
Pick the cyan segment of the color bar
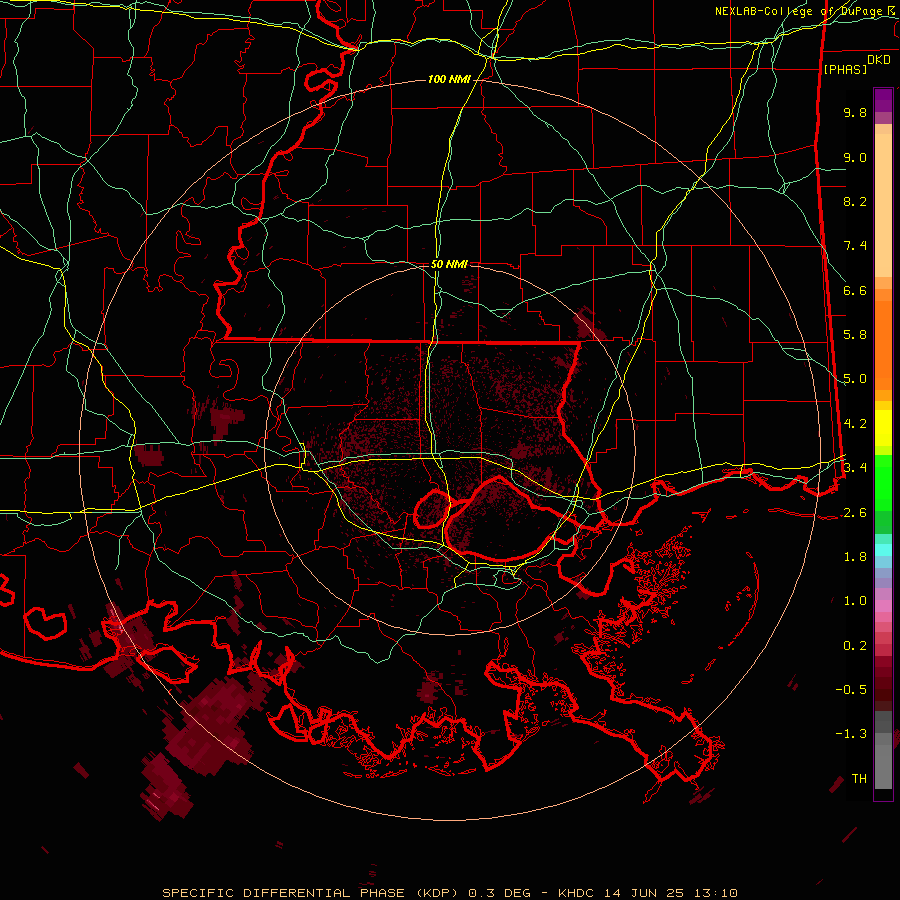pyautogui.click(x=883, y=550)
